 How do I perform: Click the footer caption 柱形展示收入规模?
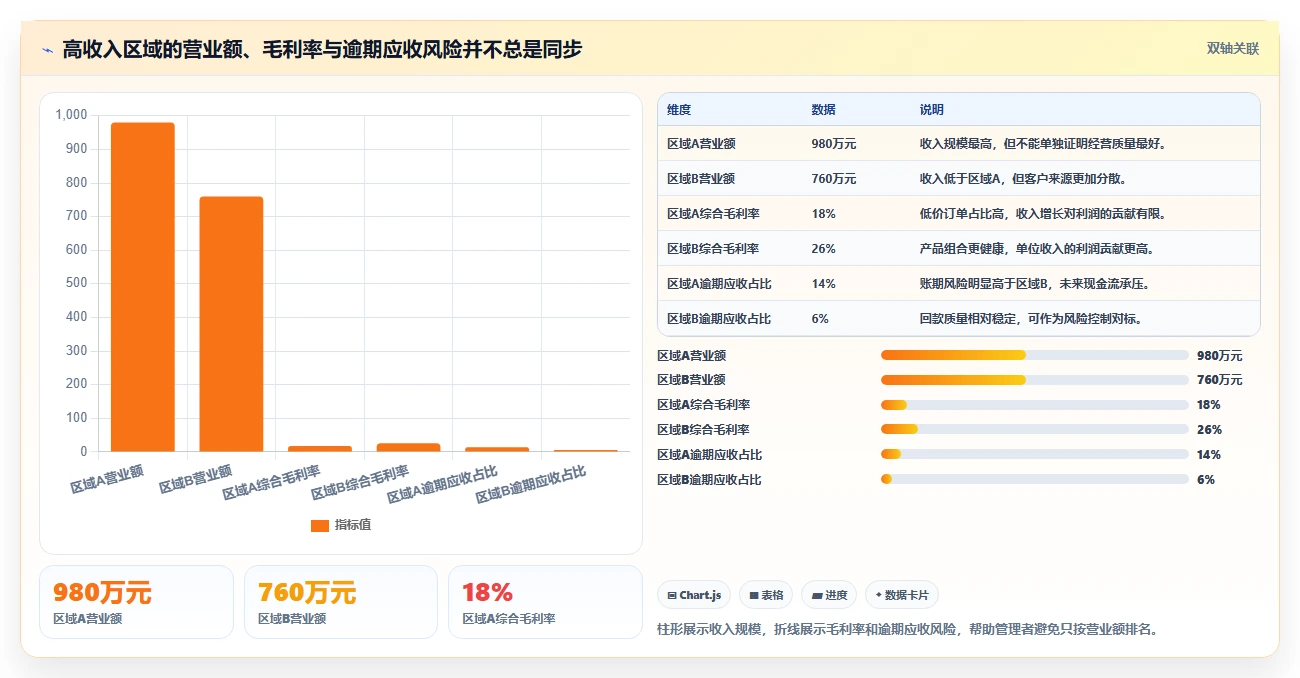(908, 630)
